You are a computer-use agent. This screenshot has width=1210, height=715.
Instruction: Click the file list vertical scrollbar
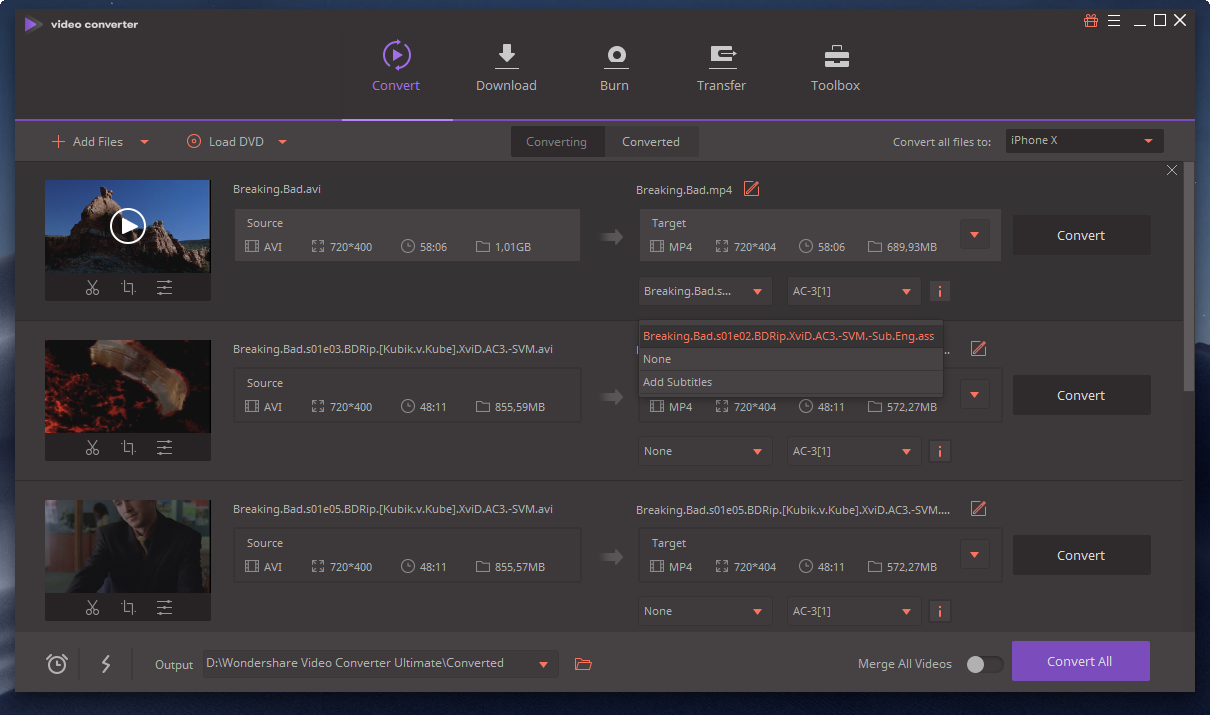click(x=1188, y=277)
